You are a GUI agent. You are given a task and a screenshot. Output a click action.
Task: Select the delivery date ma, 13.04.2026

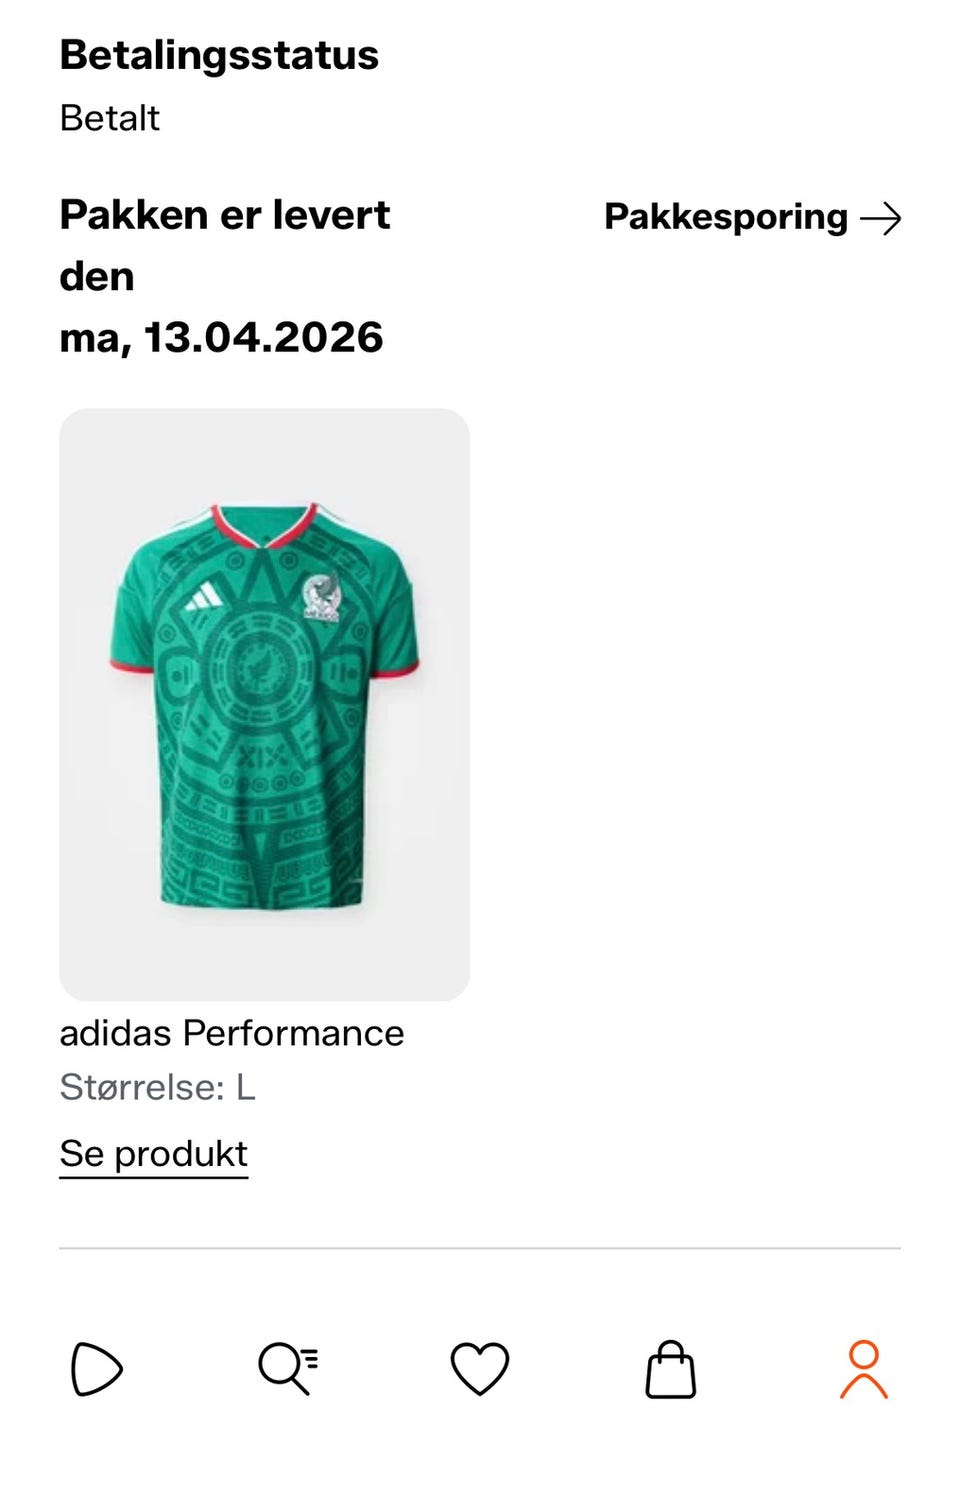point(221,338)
